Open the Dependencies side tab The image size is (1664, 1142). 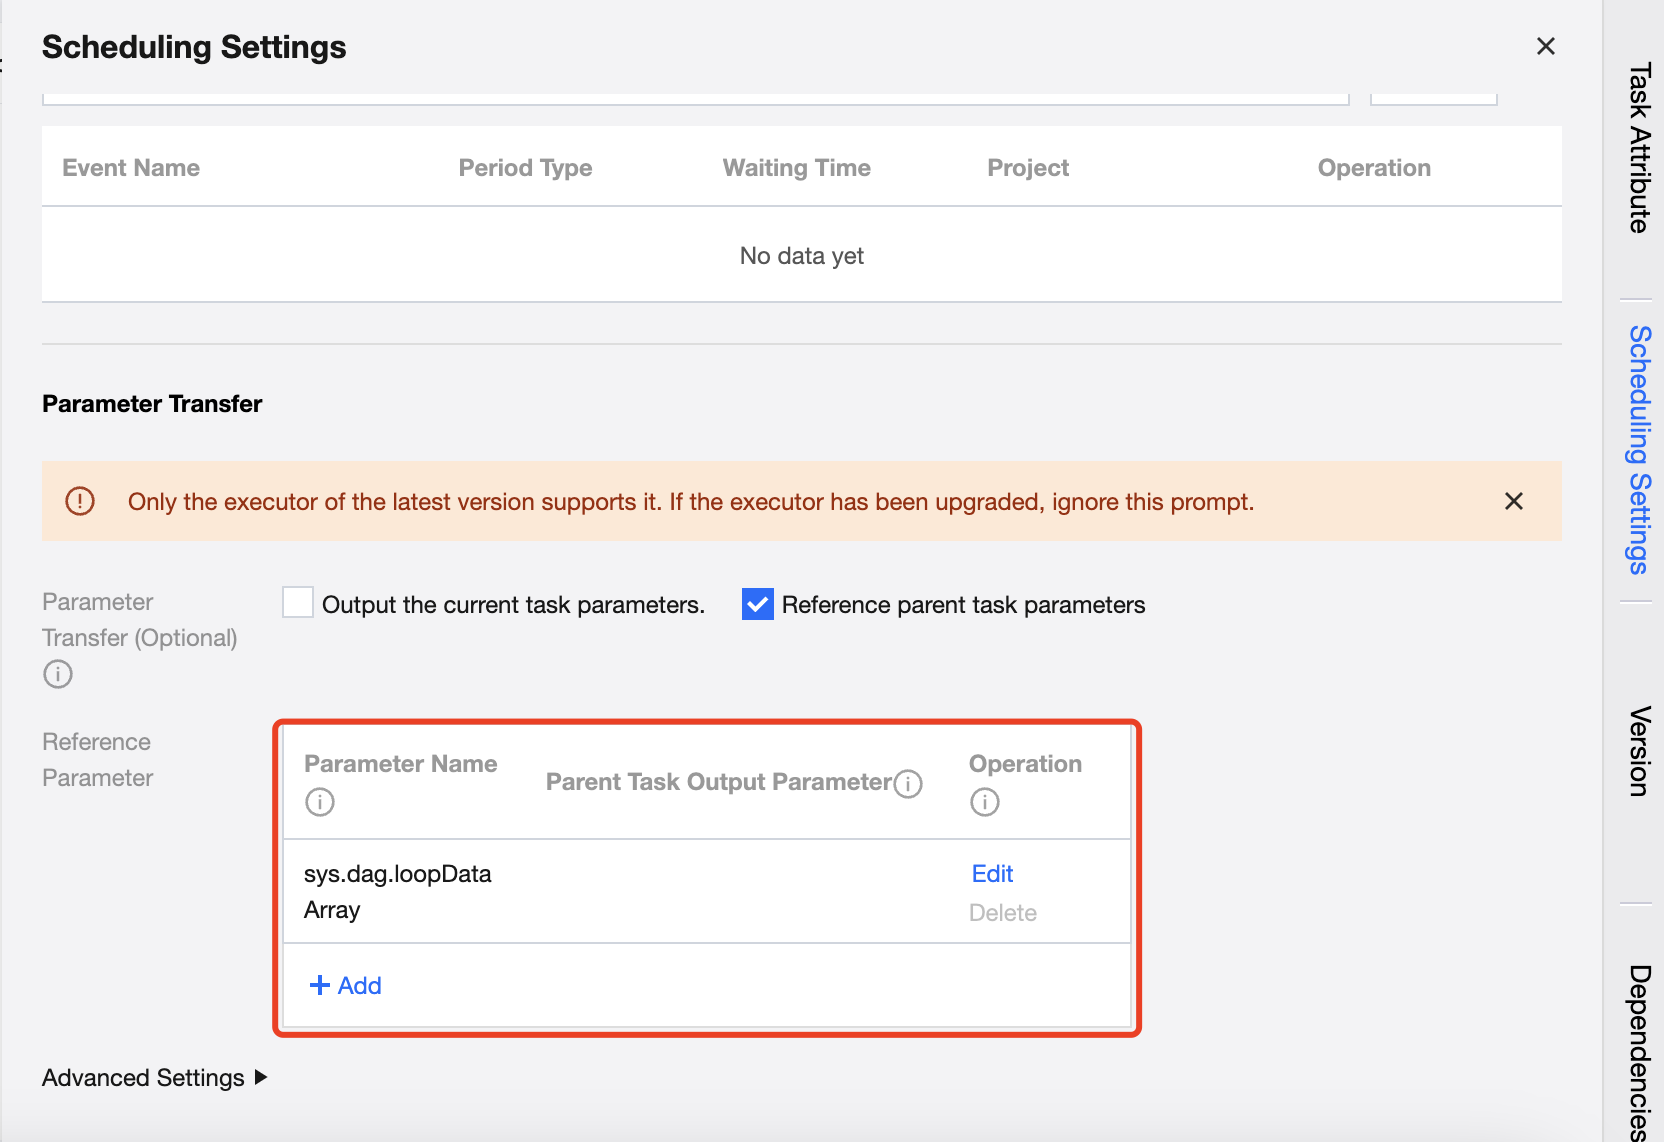pyautogui.click(x=1638, y=1050)
